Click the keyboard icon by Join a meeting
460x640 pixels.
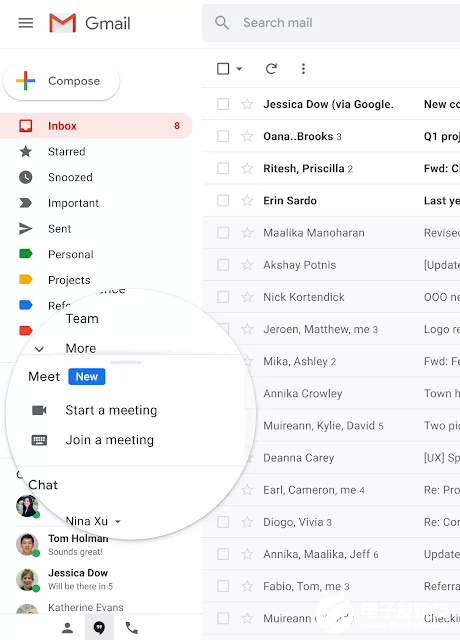point(39,440)
